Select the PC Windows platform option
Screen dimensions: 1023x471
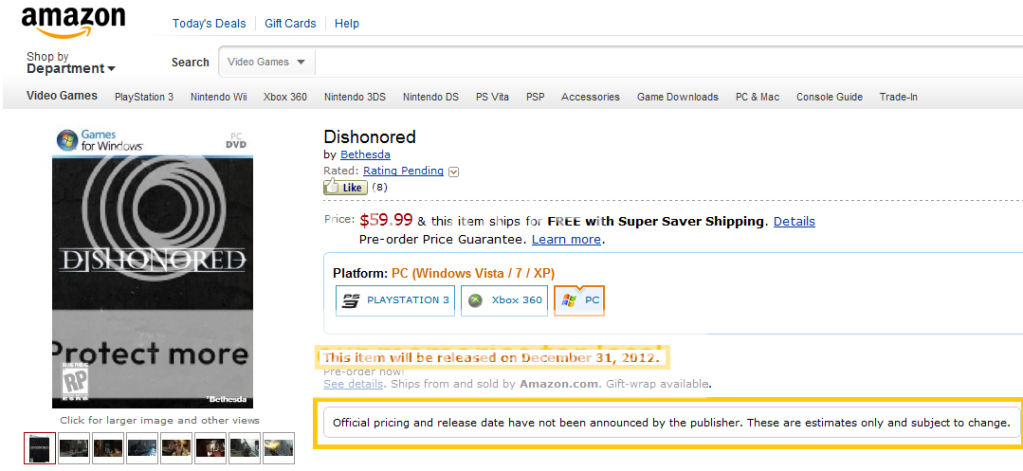pos(579,300)
